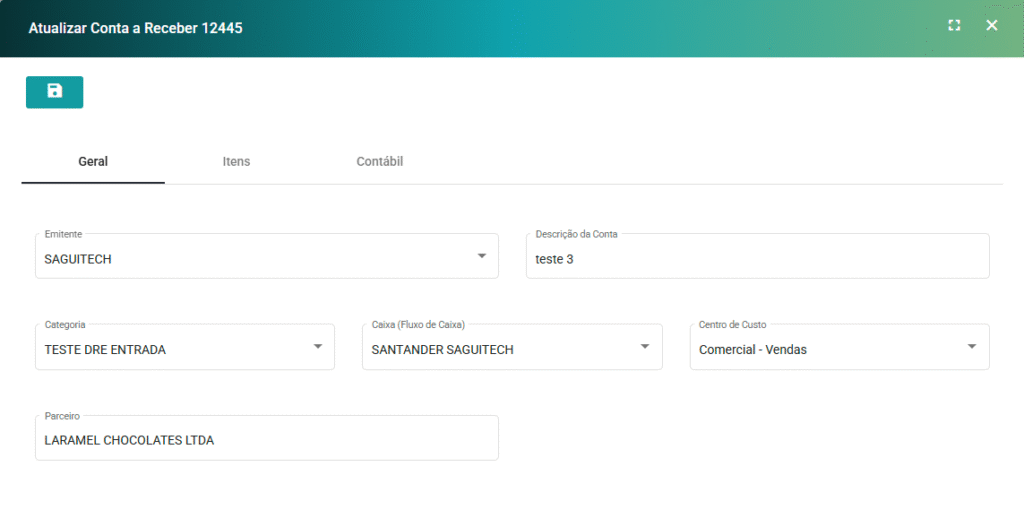1024x527 pixels.
Task: Close the Atualizar Conta a Receber dialog
Action: (x=991, y=26)
